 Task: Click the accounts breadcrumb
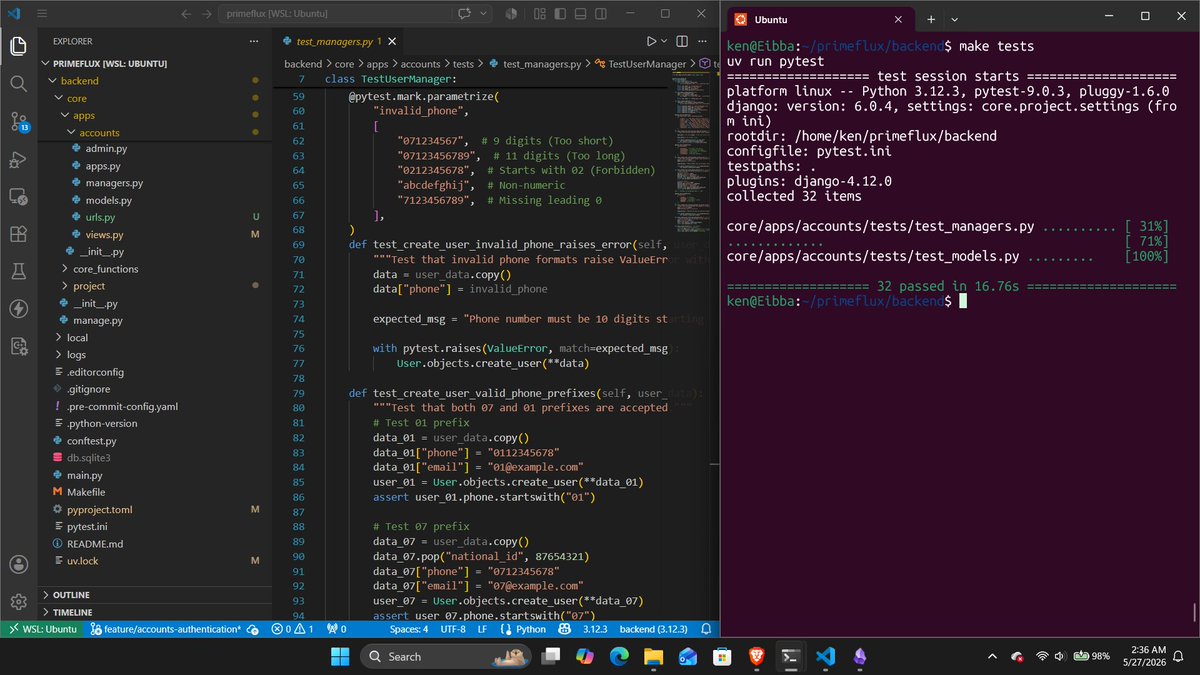[x=420, y=63]
